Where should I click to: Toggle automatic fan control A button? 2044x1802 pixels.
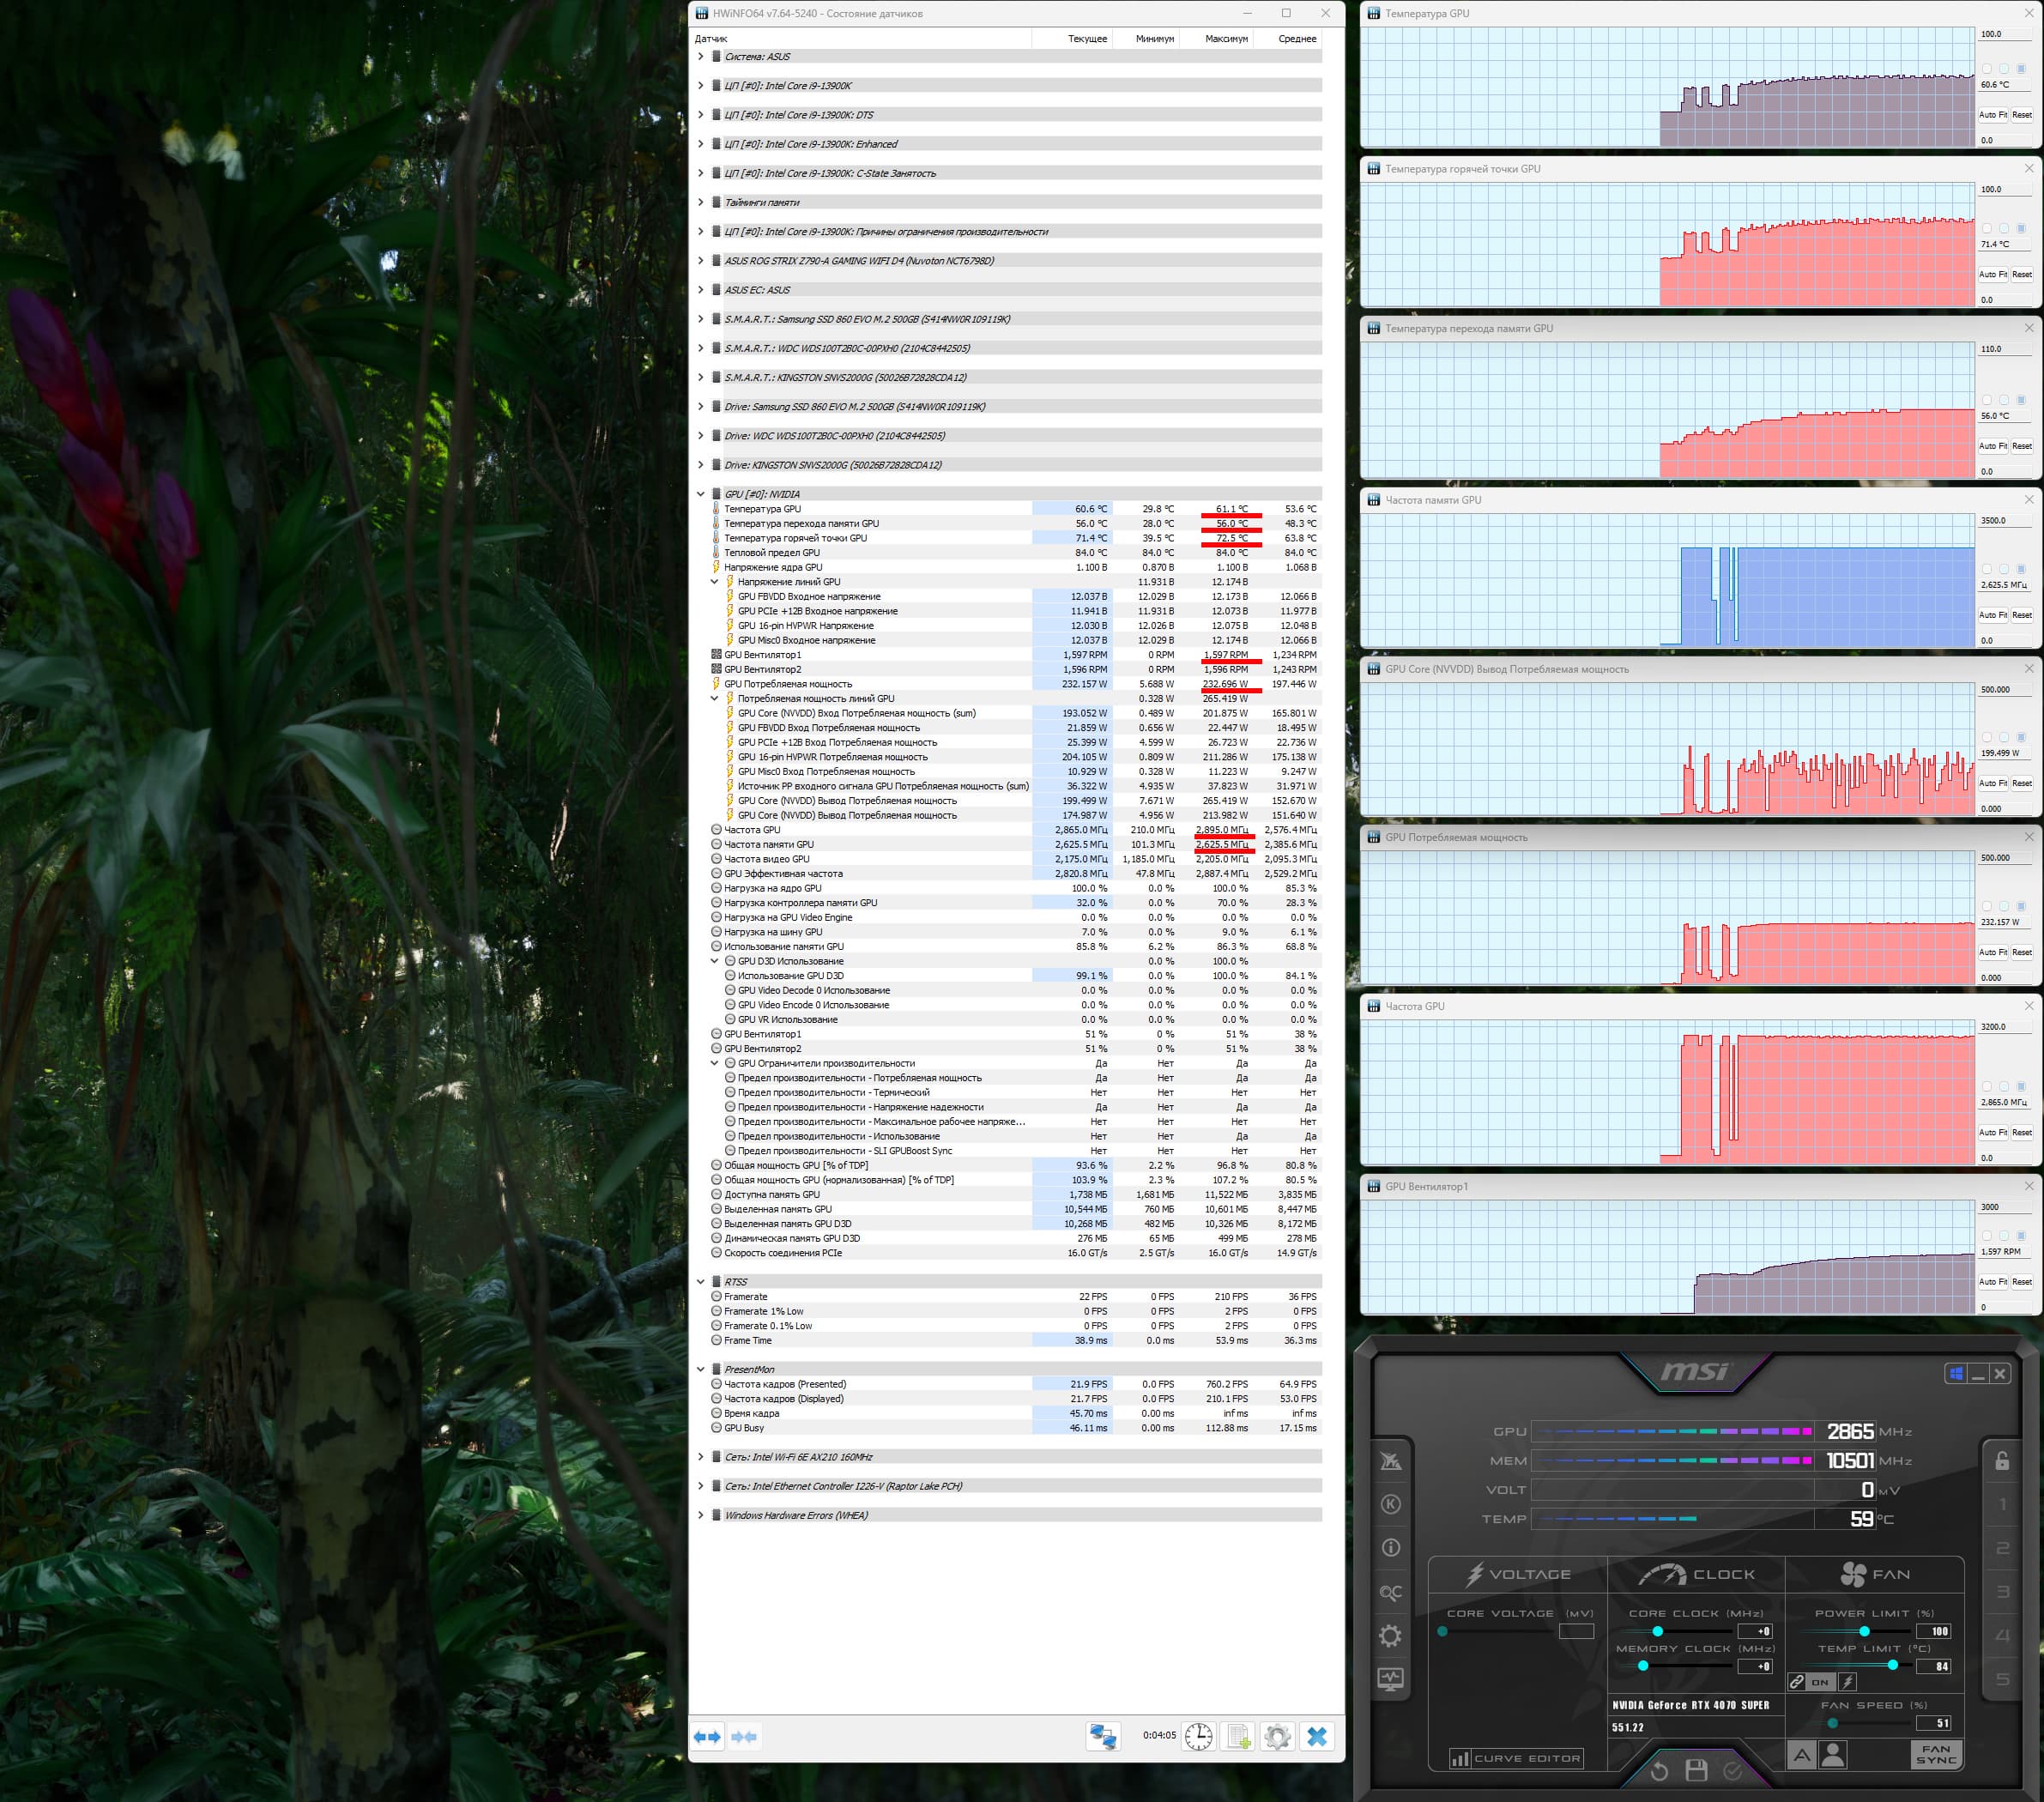[x=1801, y=1755]
